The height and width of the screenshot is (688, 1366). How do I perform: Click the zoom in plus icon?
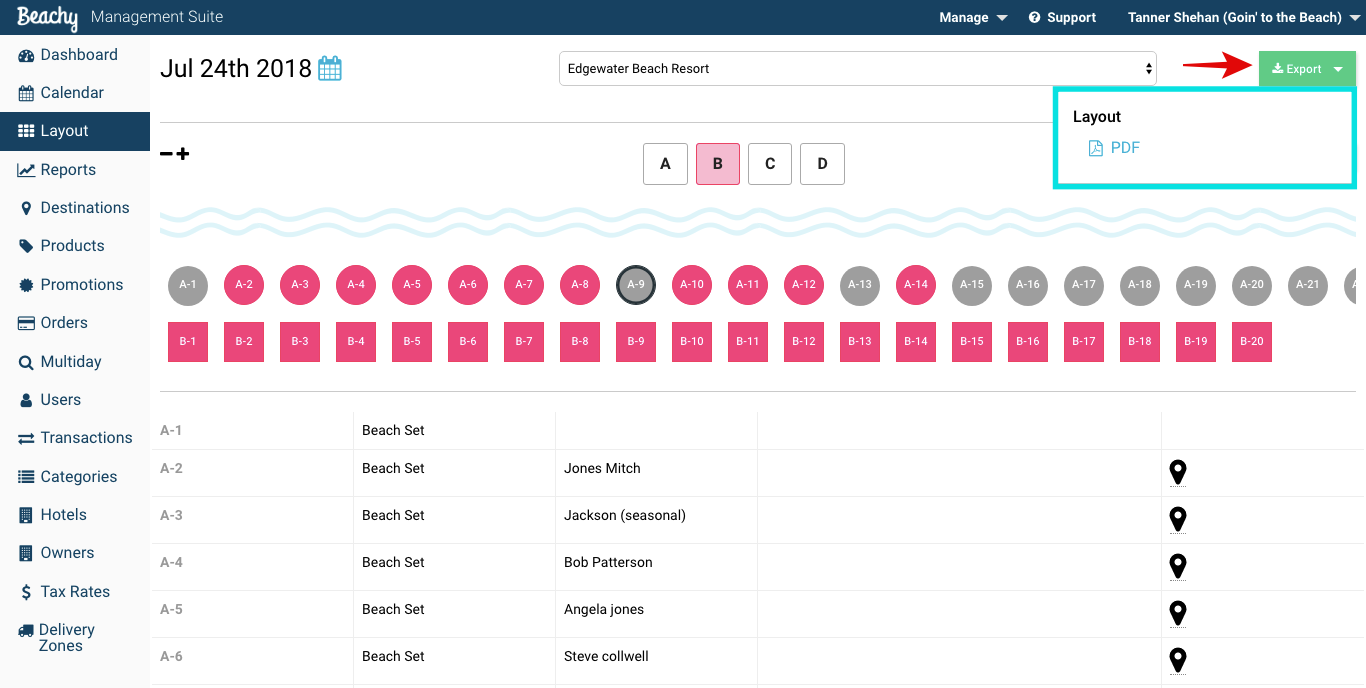point(183,154)
